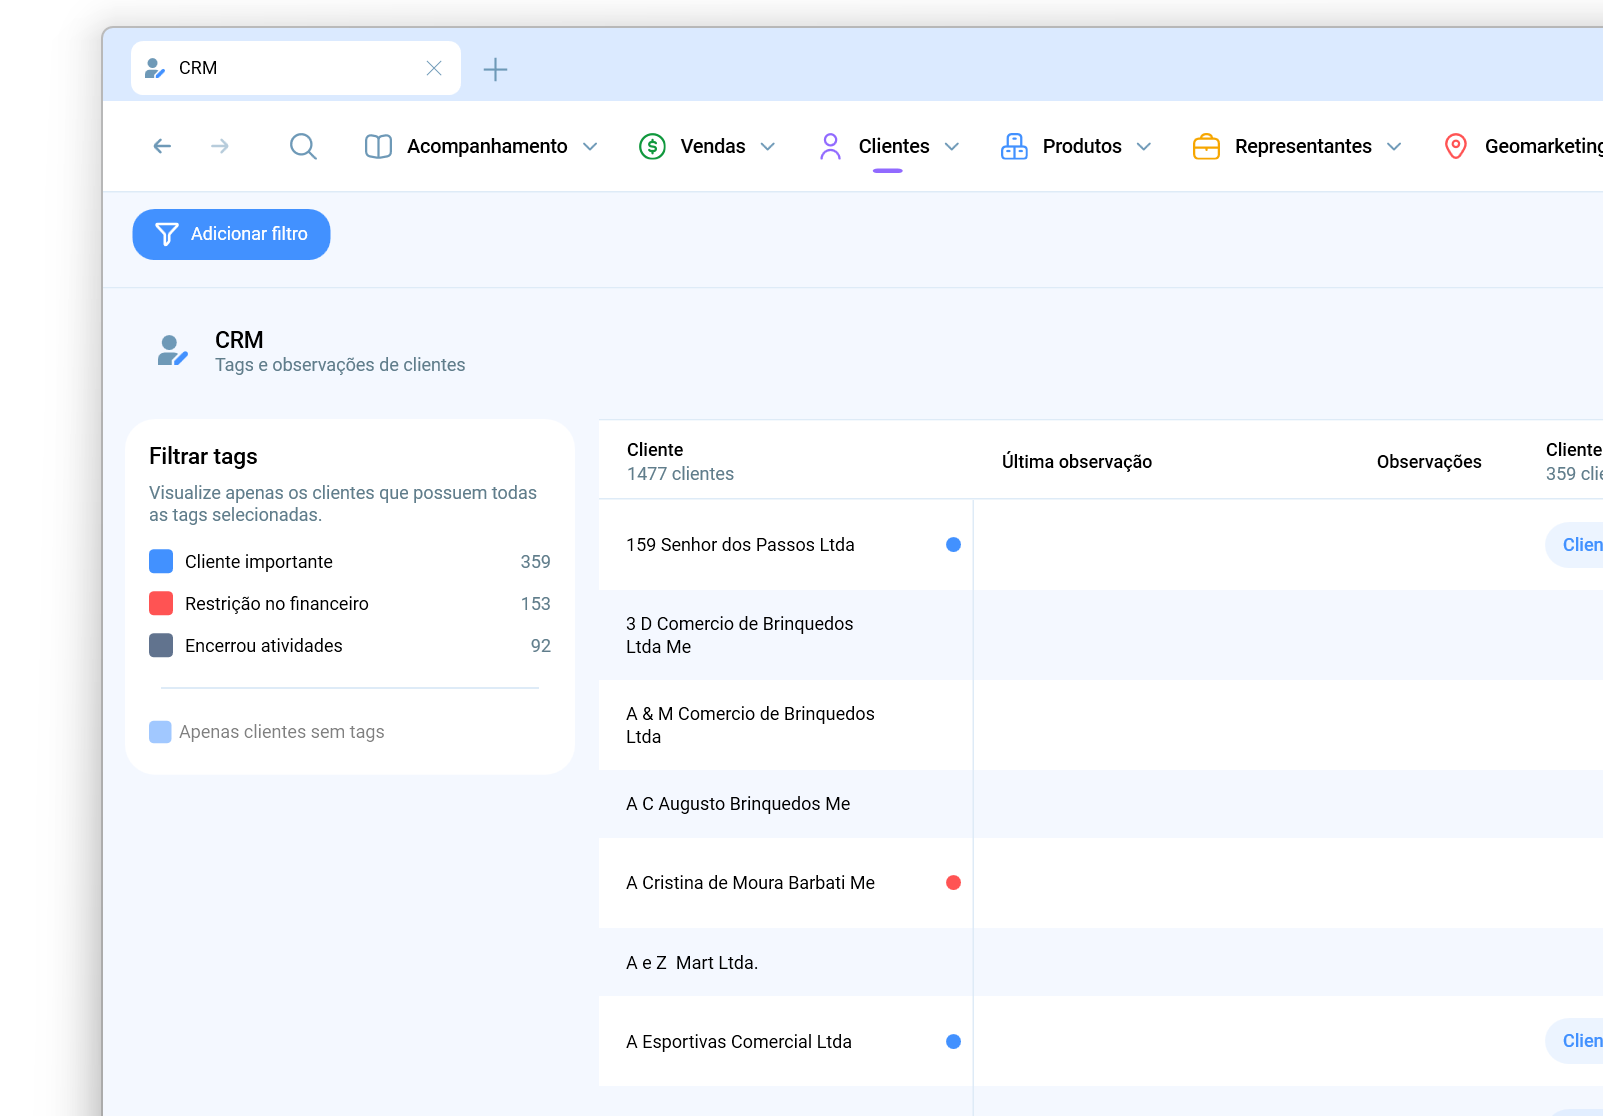
Task: Toggle the Cliente importante tag checkbox
Action: (x=161, y=561)
